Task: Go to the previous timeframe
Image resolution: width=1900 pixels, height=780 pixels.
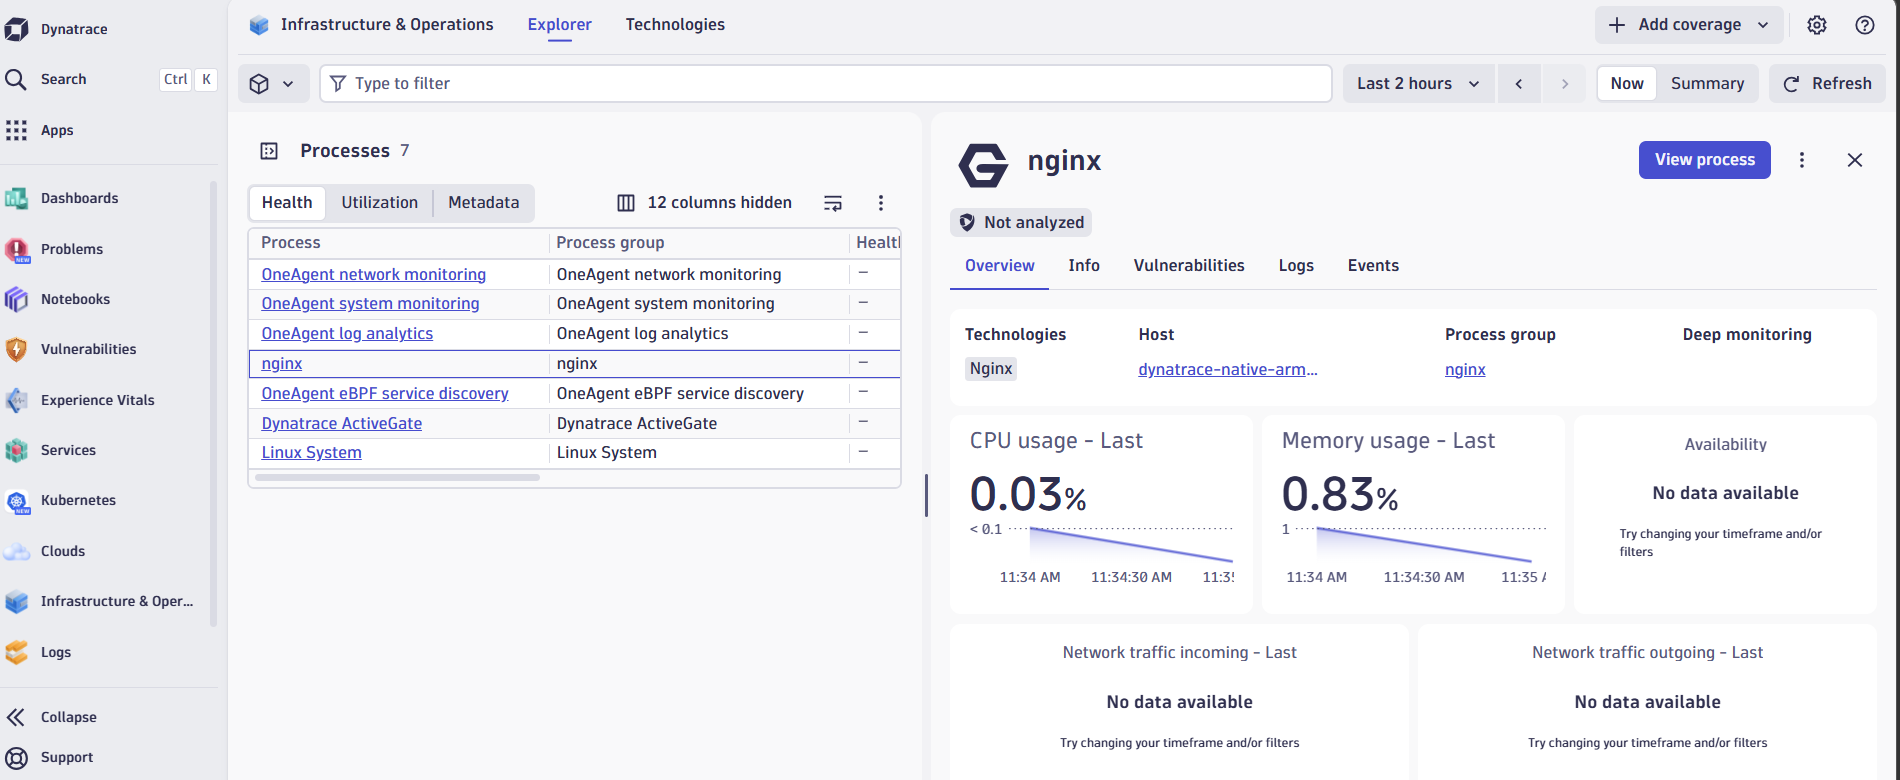Action: [x=1519, y=84]
